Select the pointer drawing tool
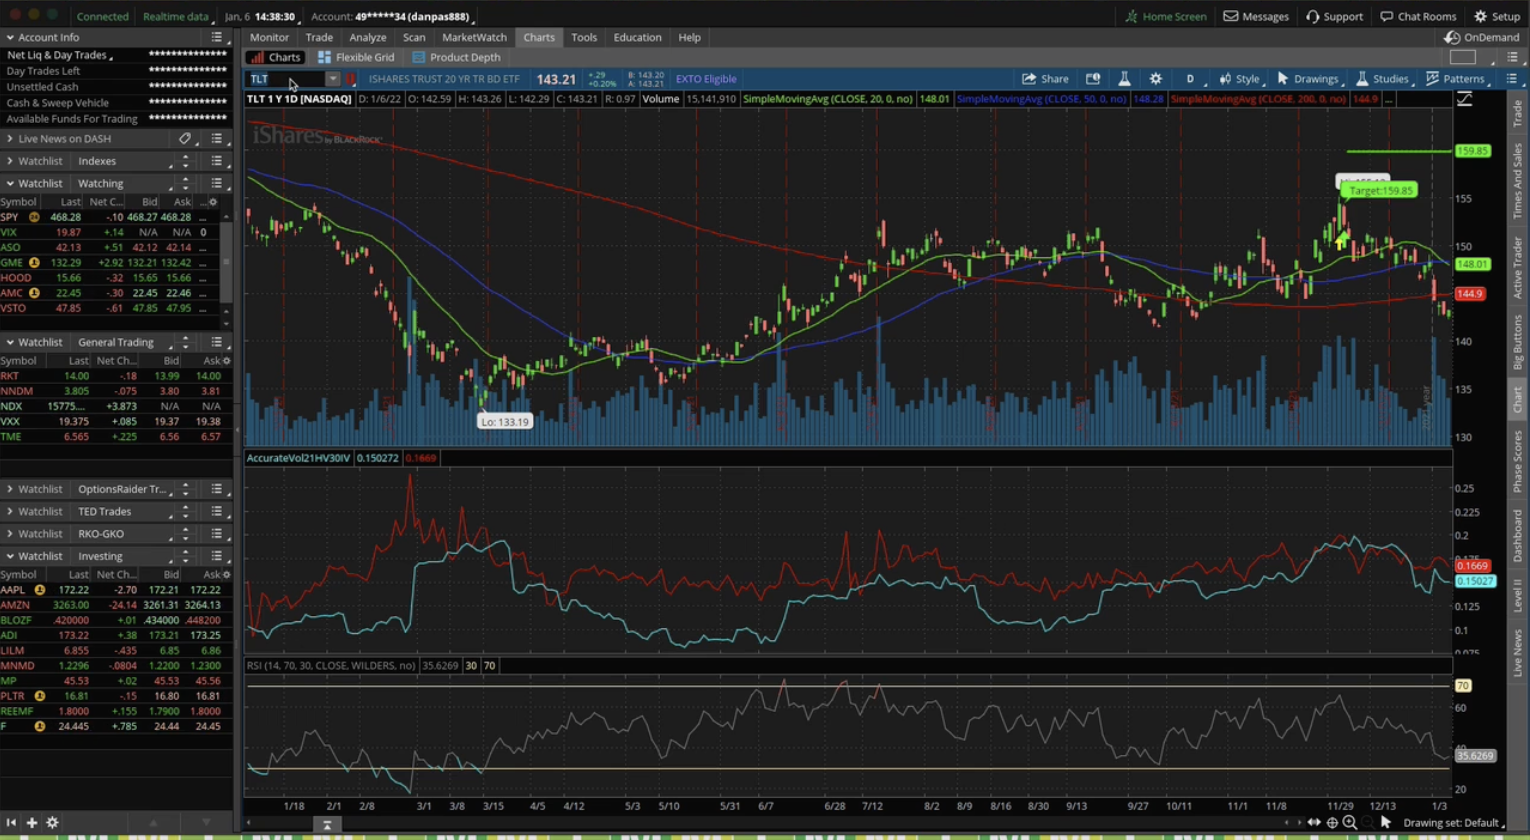Screen dimensions: 1530x840 click(x=1386, y=823)
